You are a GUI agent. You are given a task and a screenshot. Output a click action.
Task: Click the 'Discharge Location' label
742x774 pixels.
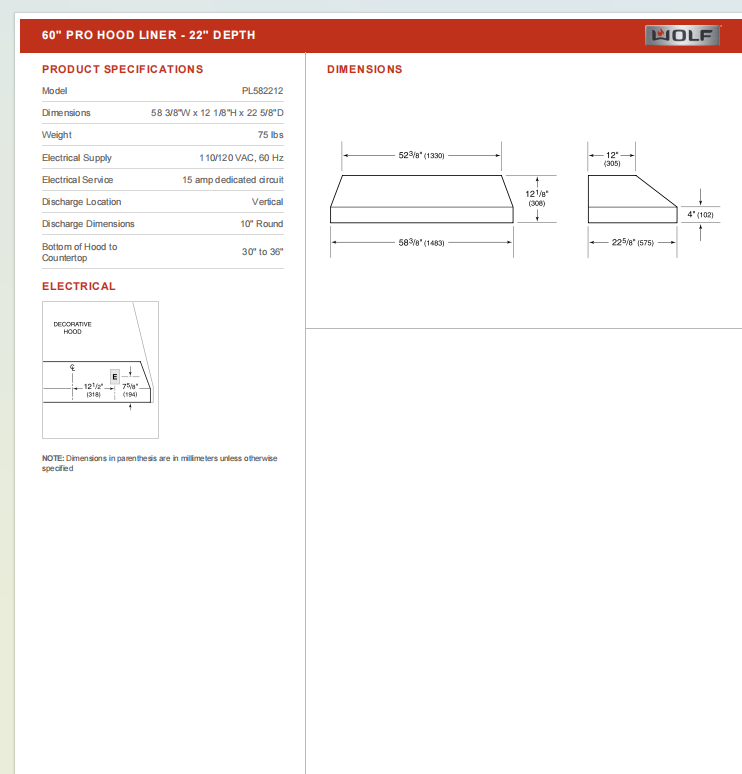point(81,202)
